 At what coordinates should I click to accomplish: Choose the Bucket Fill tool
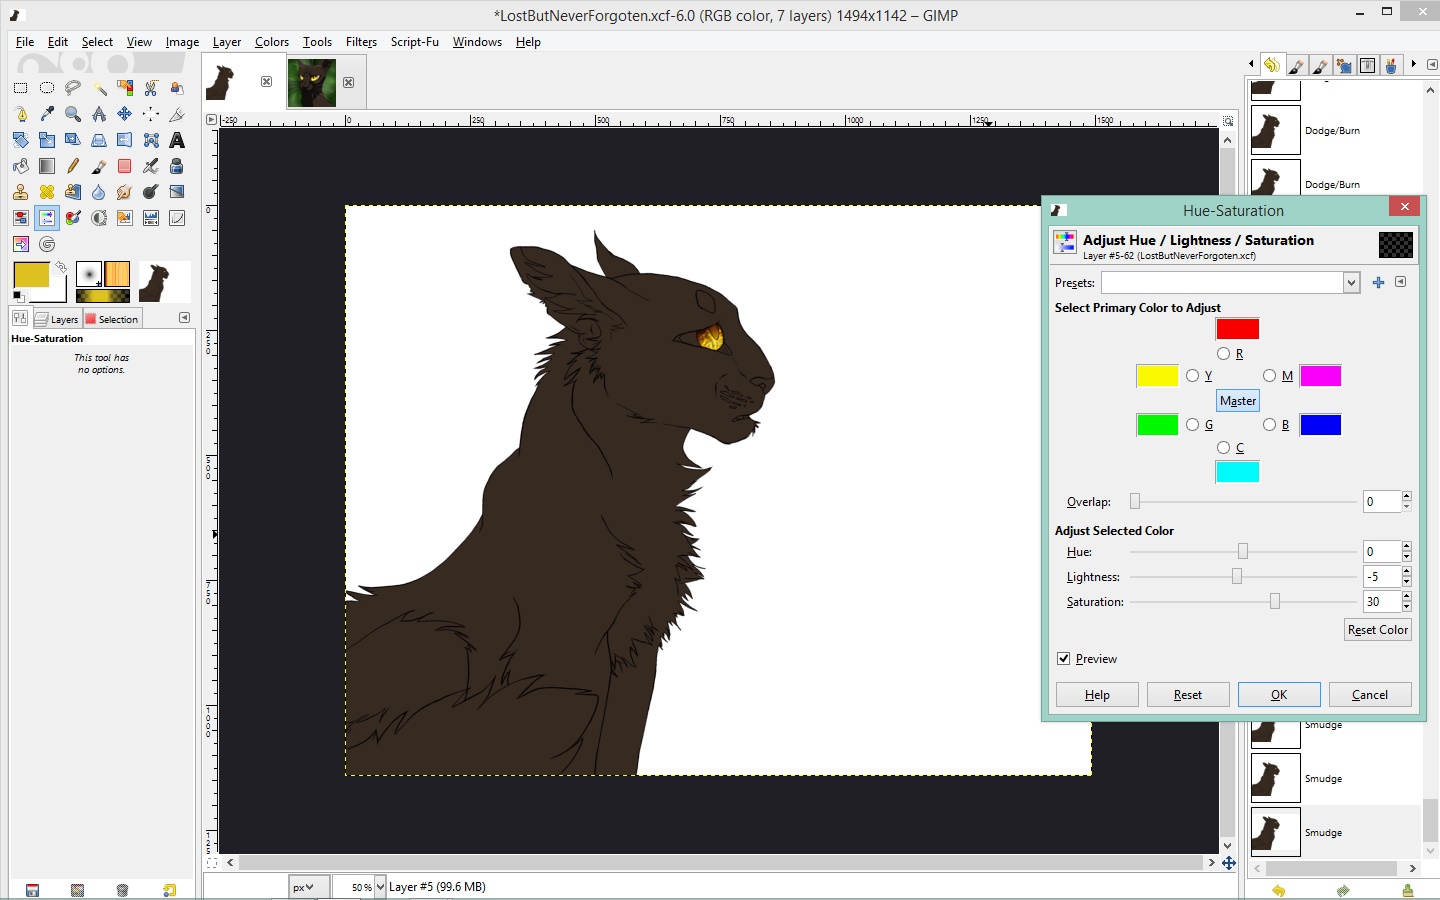[x=21, y=166]
